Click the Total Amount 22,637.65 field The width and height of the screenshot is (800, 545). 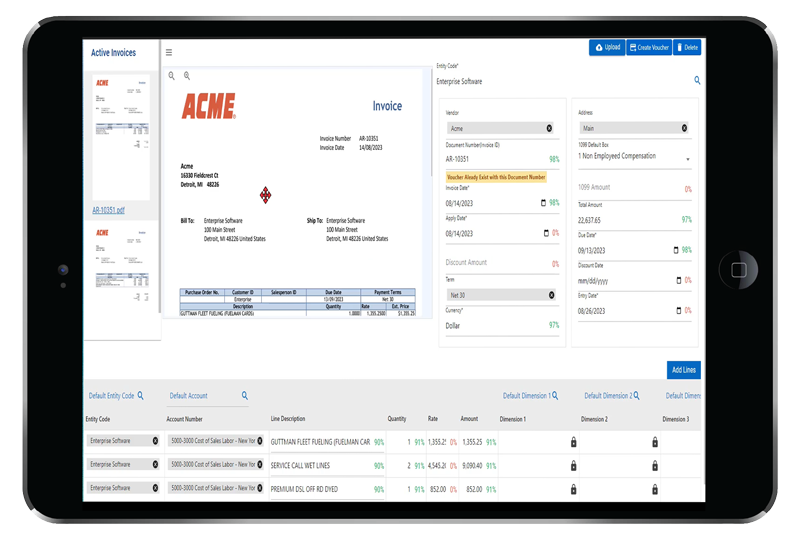point(634,220)
